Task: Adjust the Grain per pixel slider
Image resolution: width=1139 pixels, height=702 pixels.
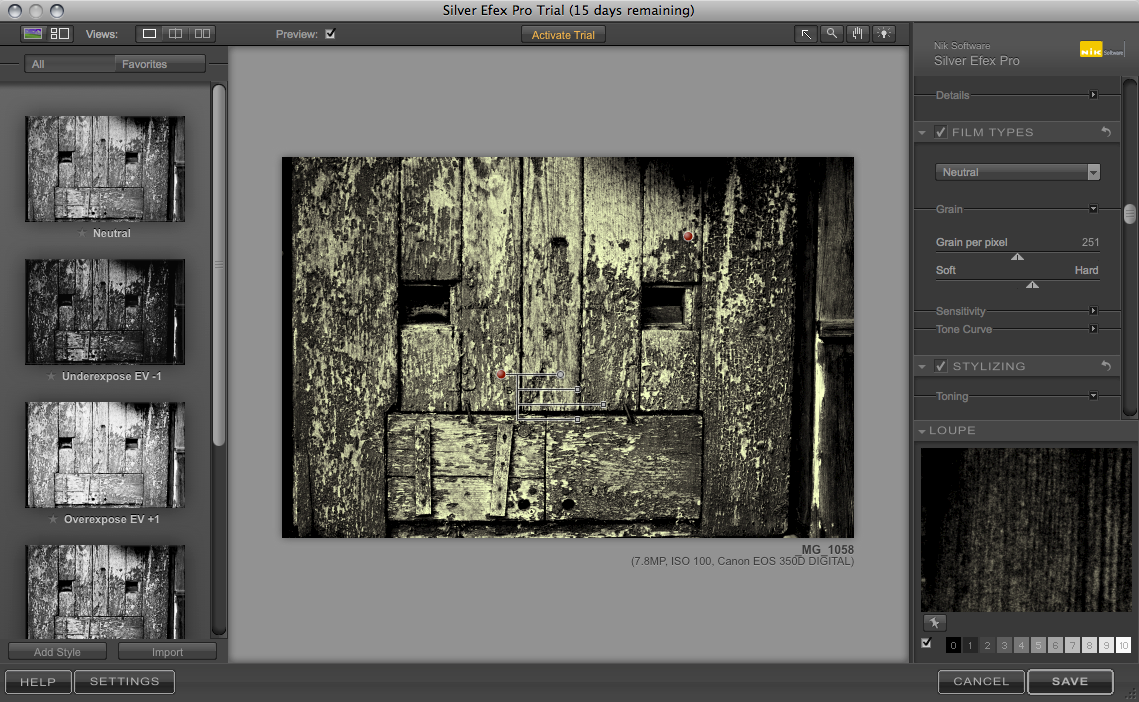Action: point(1018,257)
